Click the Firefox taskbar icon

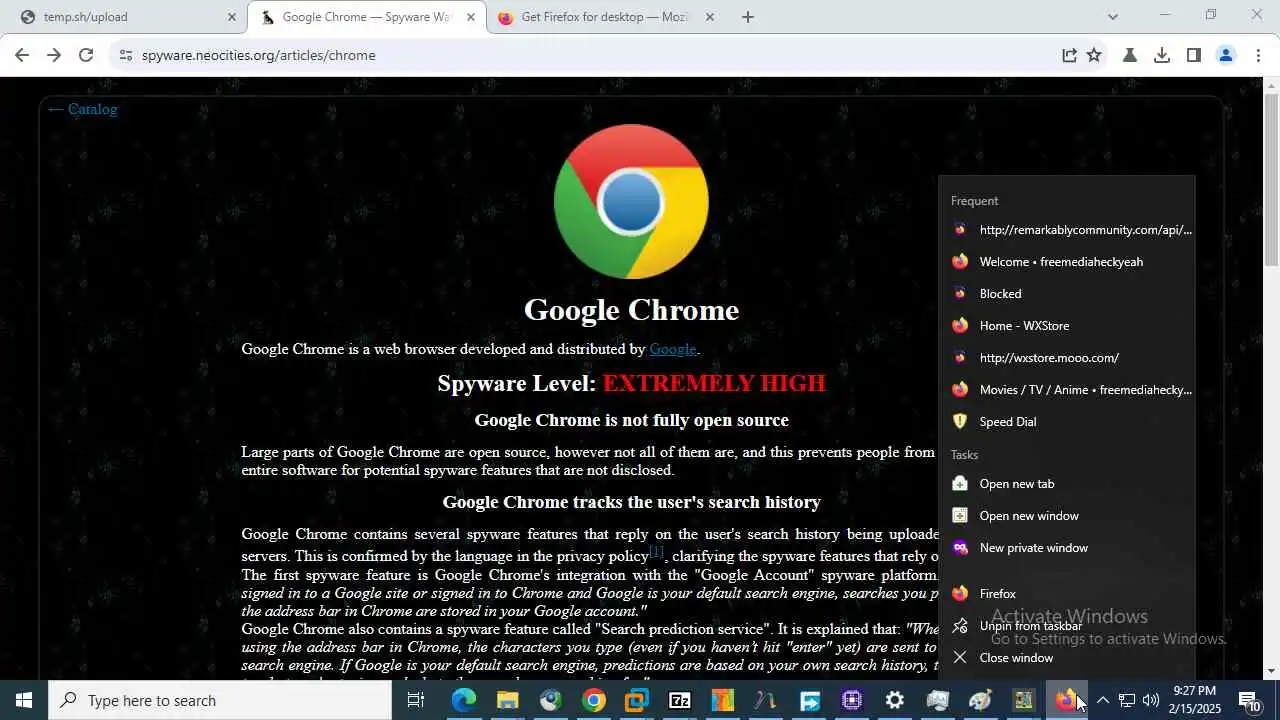(1067, 700)
